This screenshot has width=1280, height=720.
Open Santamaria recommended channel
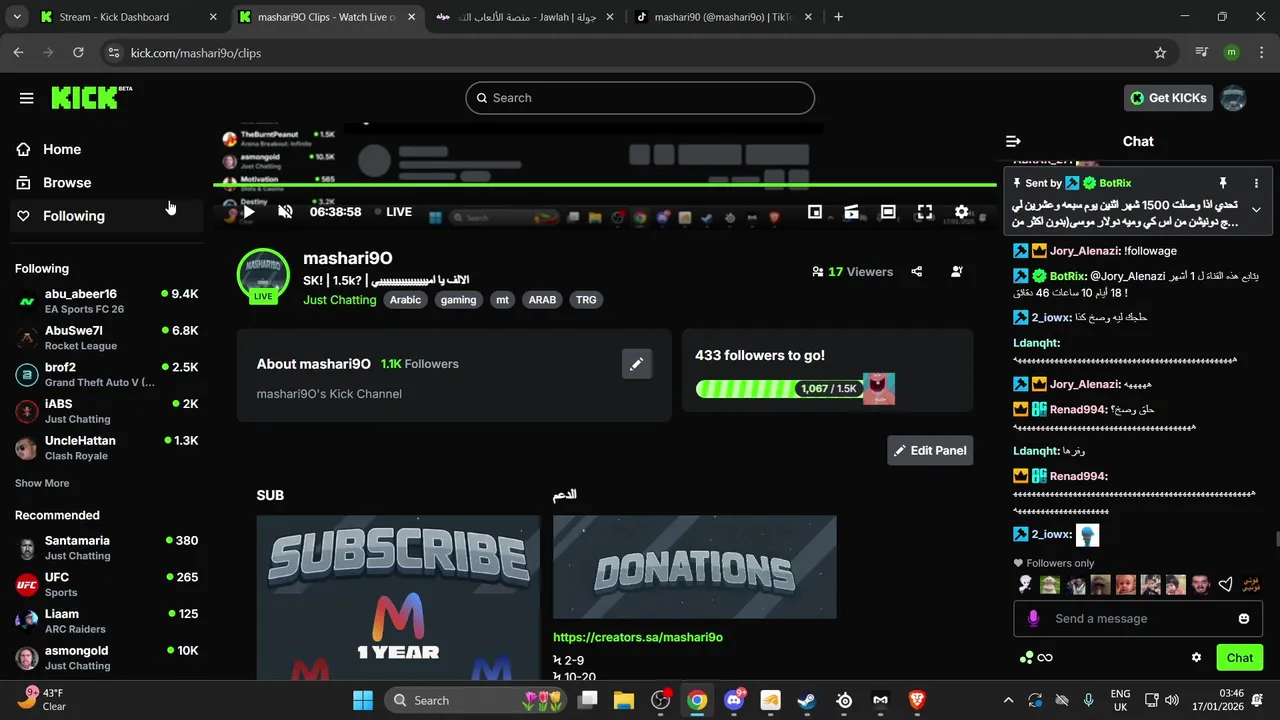pyautogui.click(x=107, y=548)
